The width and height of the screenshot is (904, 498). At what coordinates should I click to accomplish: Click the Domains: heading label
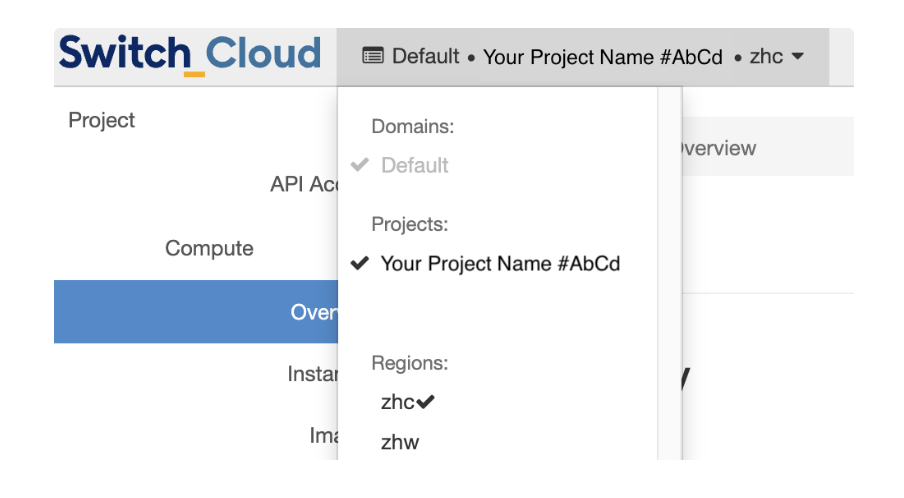(413, 126)
